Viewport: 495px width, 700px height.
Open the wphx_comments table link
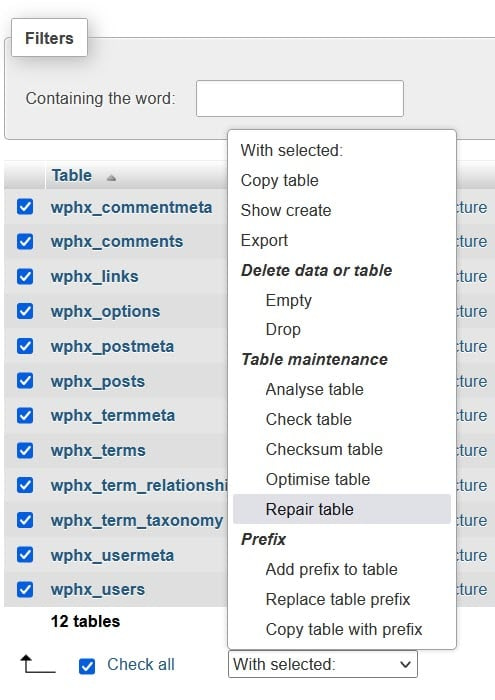(116, 242)
